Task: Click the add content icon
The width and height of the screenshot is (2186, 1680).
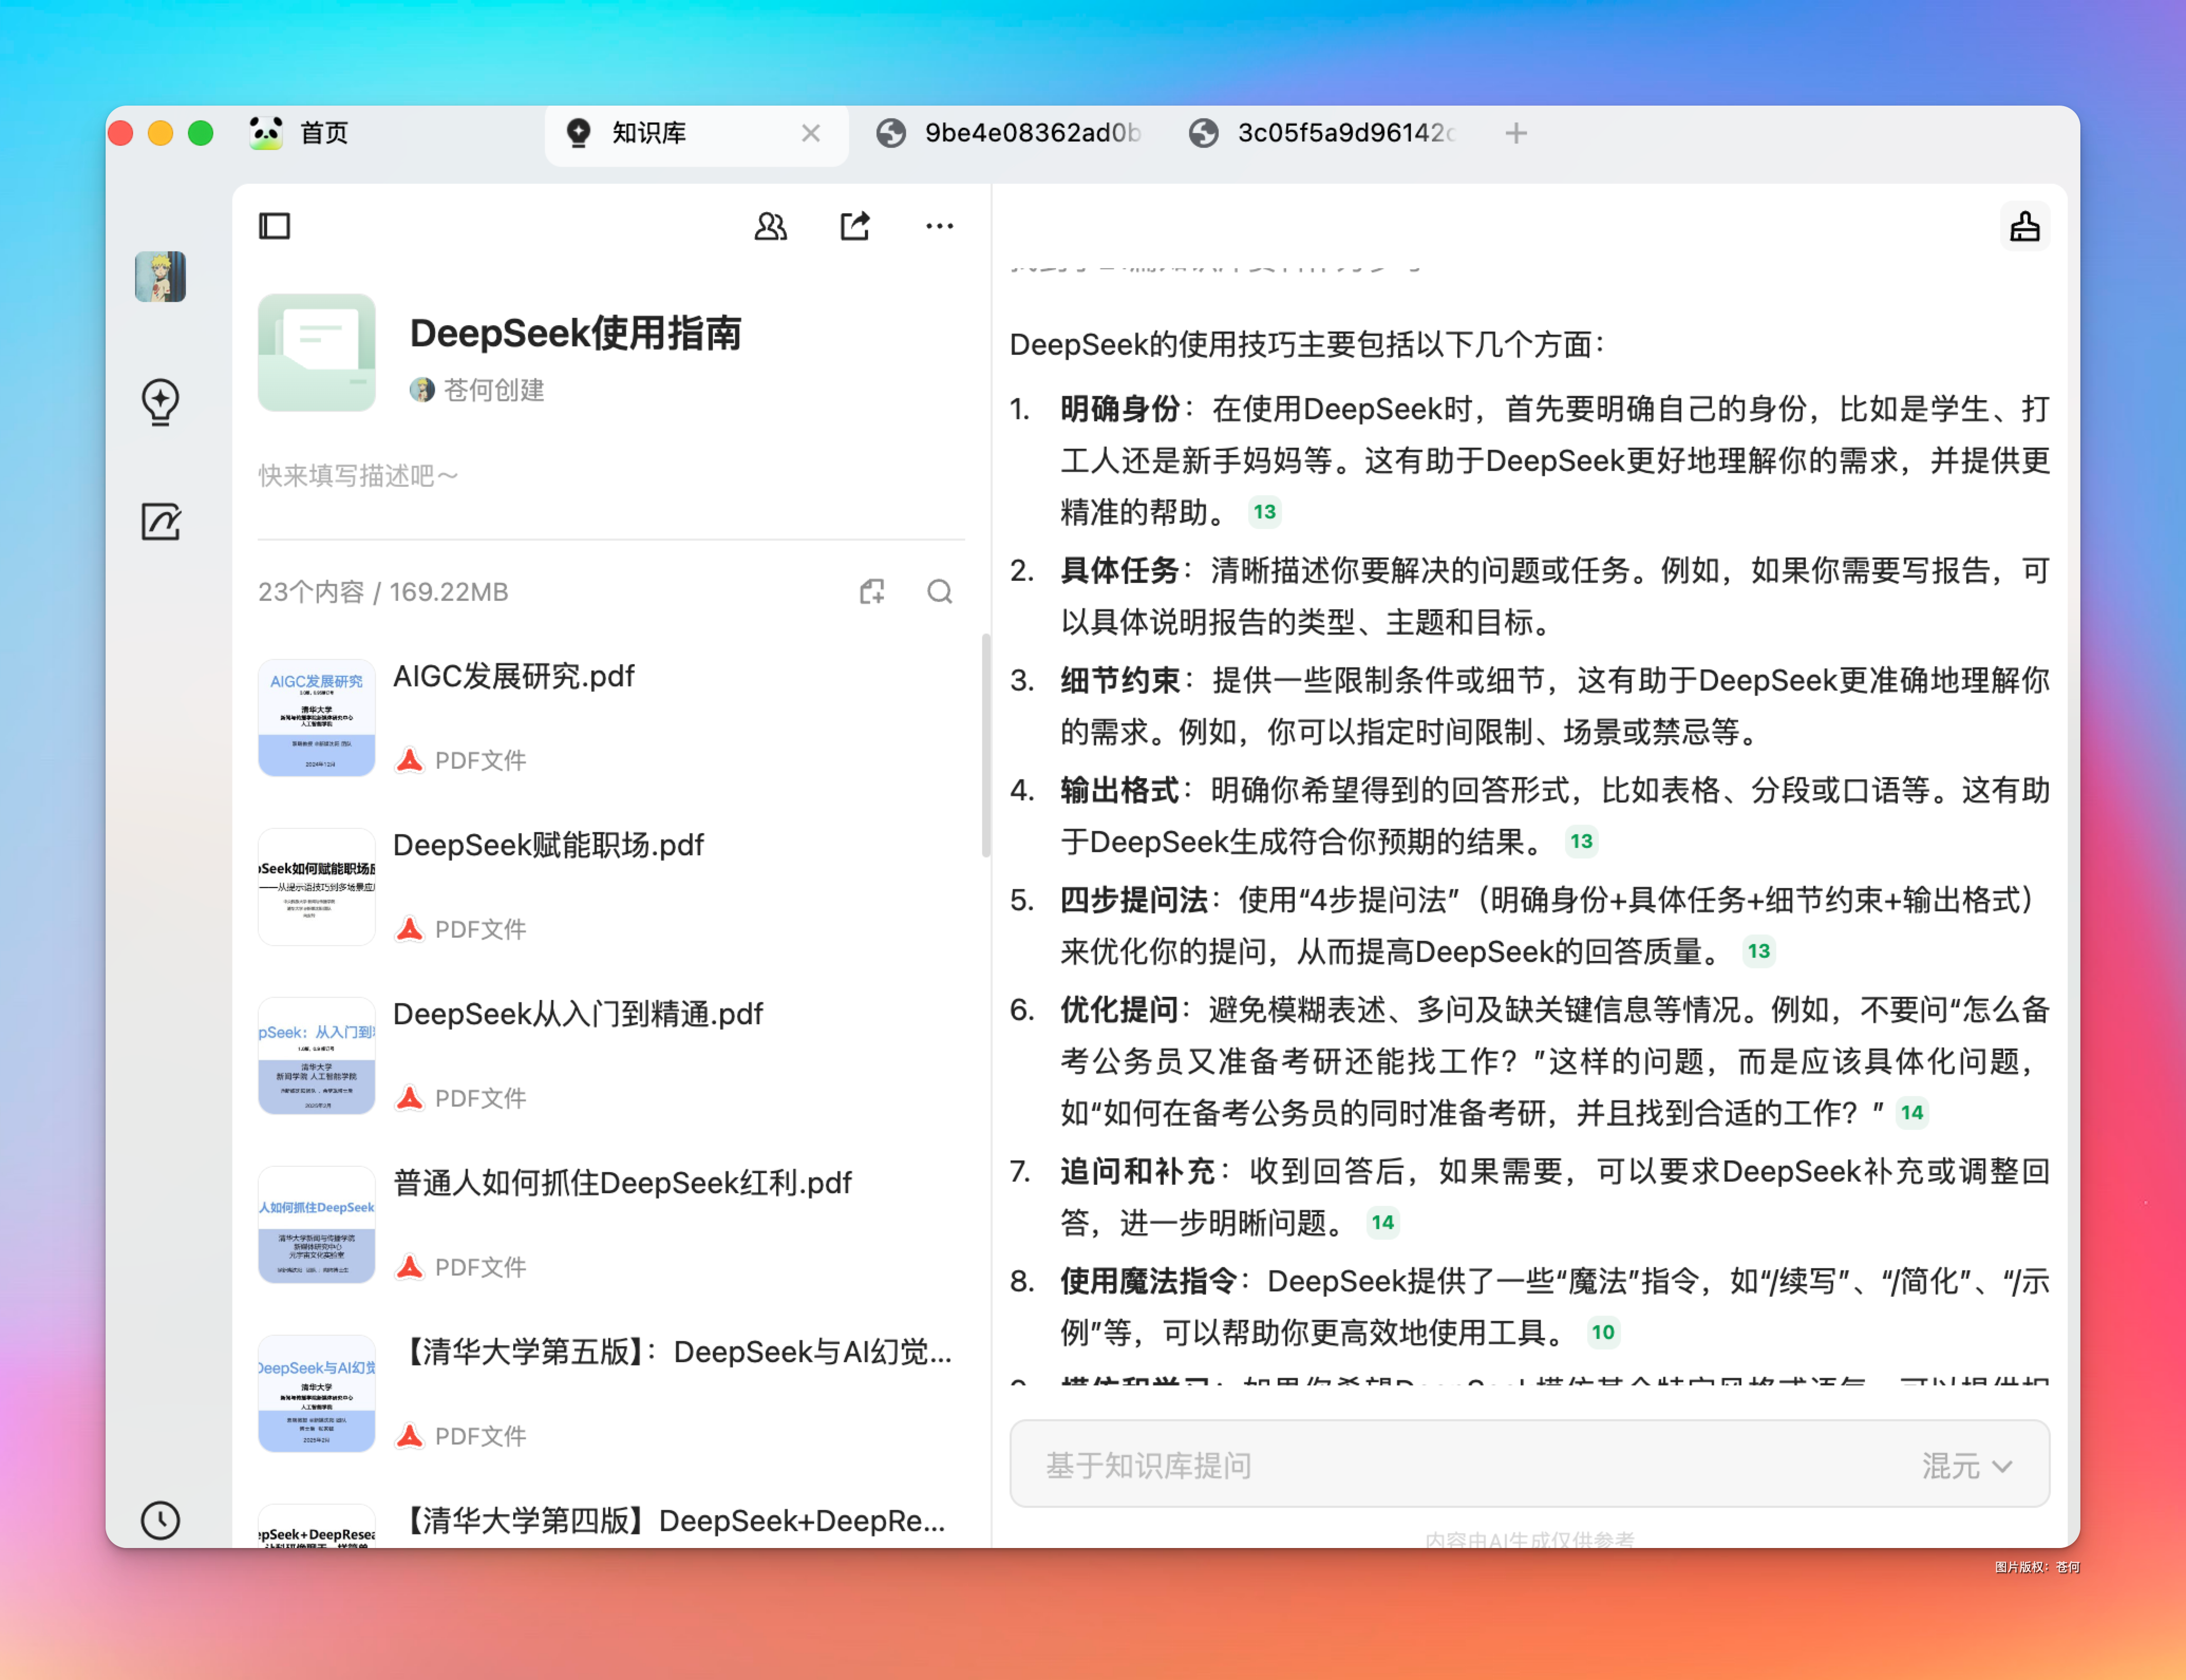Action: (x=872, y=592)
